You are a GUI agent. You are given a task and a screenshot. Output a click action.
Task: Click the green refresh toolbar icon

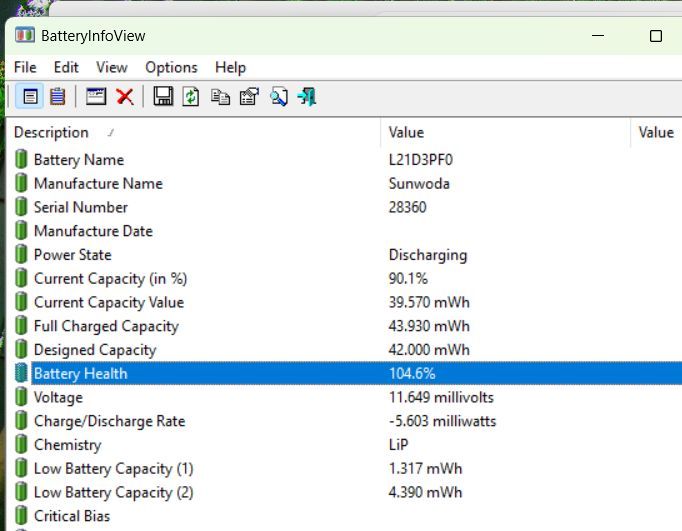(191, 97)
